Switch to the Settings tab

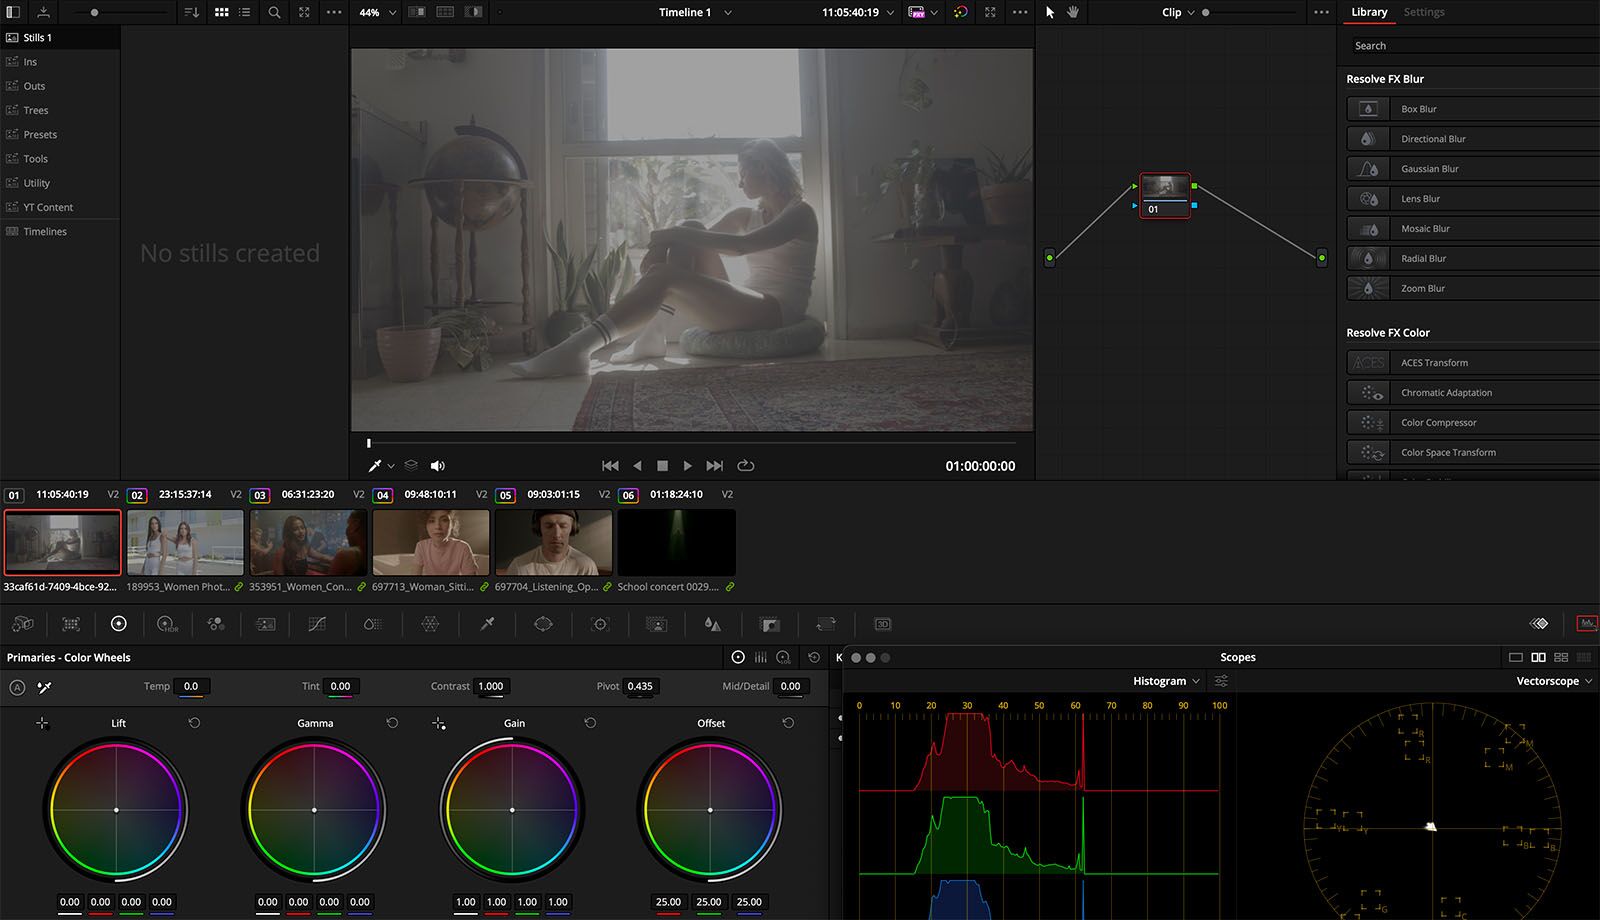click(x=1424, y=12)
